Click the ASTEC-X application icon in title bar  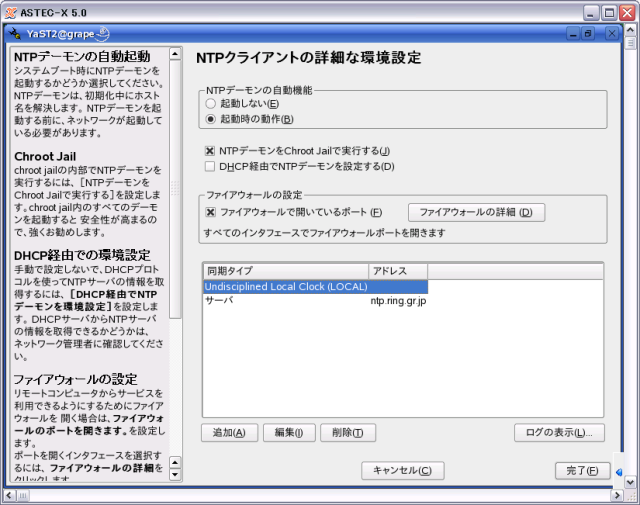click(11, 13)
